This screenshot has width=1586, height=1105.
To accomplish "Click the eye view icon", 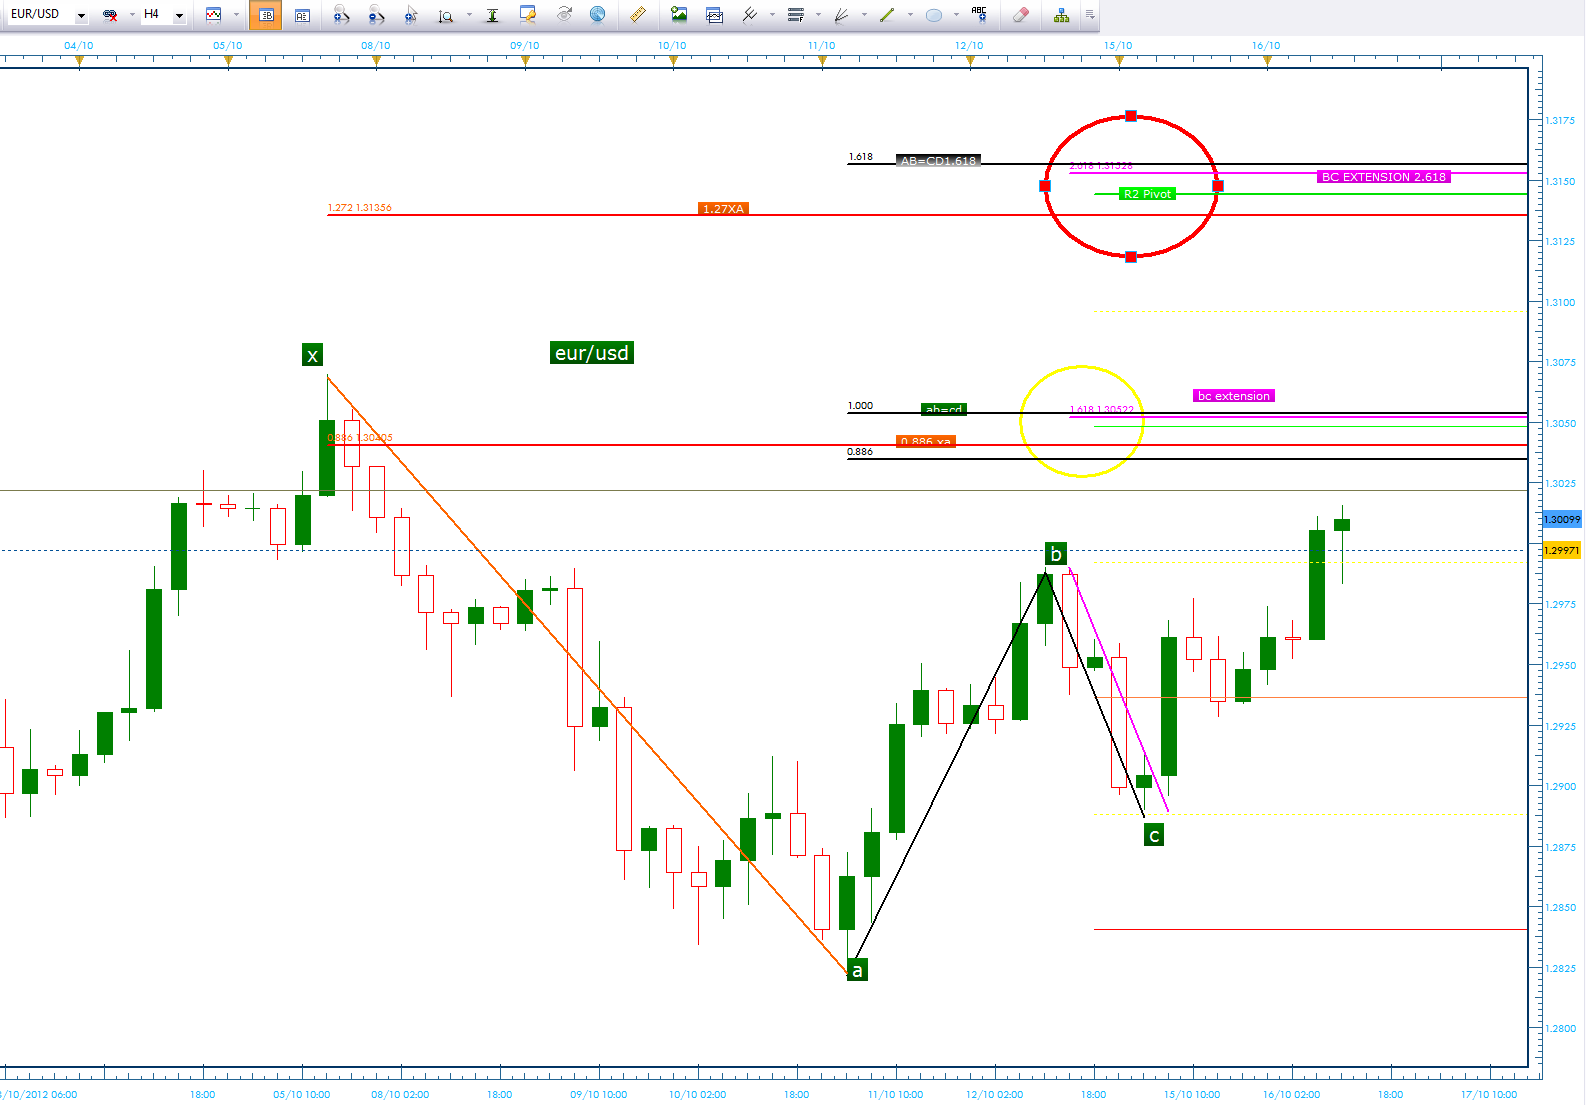I will point(564,15).
